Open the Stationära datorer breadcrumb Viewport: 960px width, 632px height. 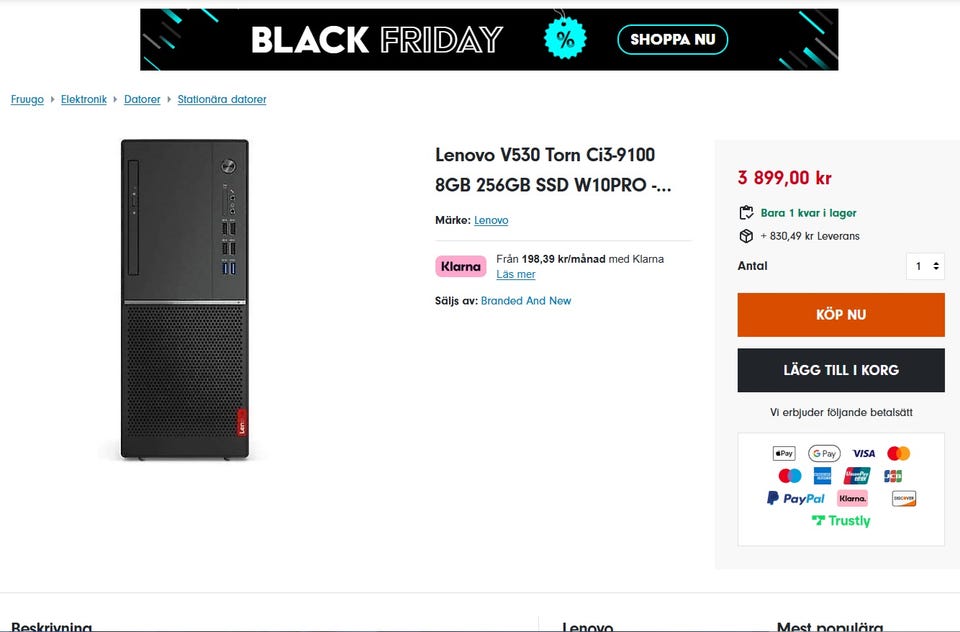[222, 100]
